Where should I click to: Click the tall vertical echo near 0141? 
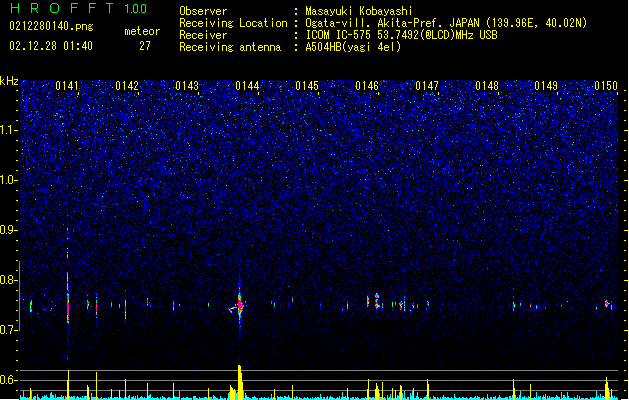pos(68,299)
